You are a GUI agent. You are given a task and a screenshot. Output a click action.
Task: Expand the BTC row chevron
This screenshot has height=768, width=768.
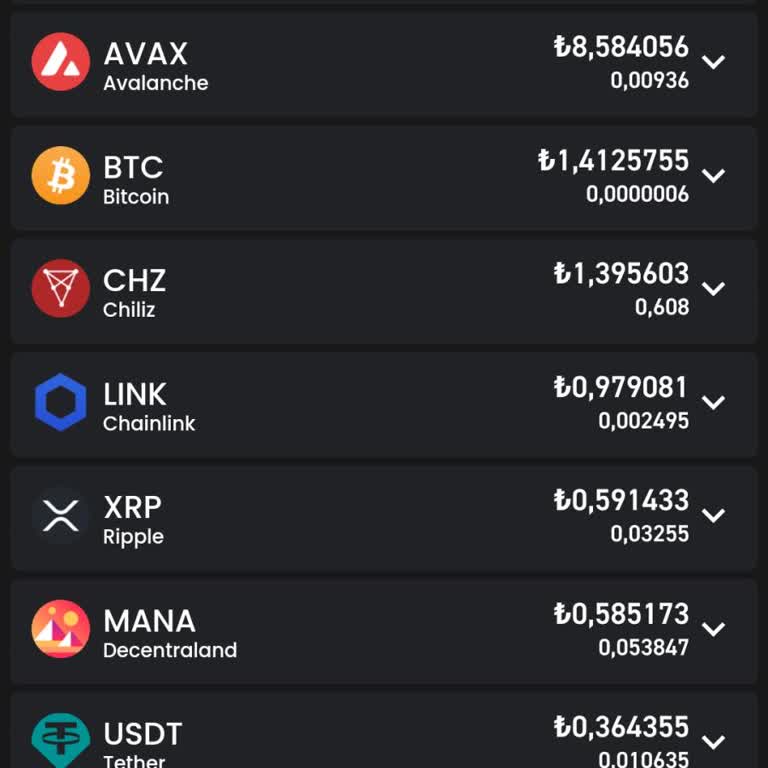[x=713, y=176]
